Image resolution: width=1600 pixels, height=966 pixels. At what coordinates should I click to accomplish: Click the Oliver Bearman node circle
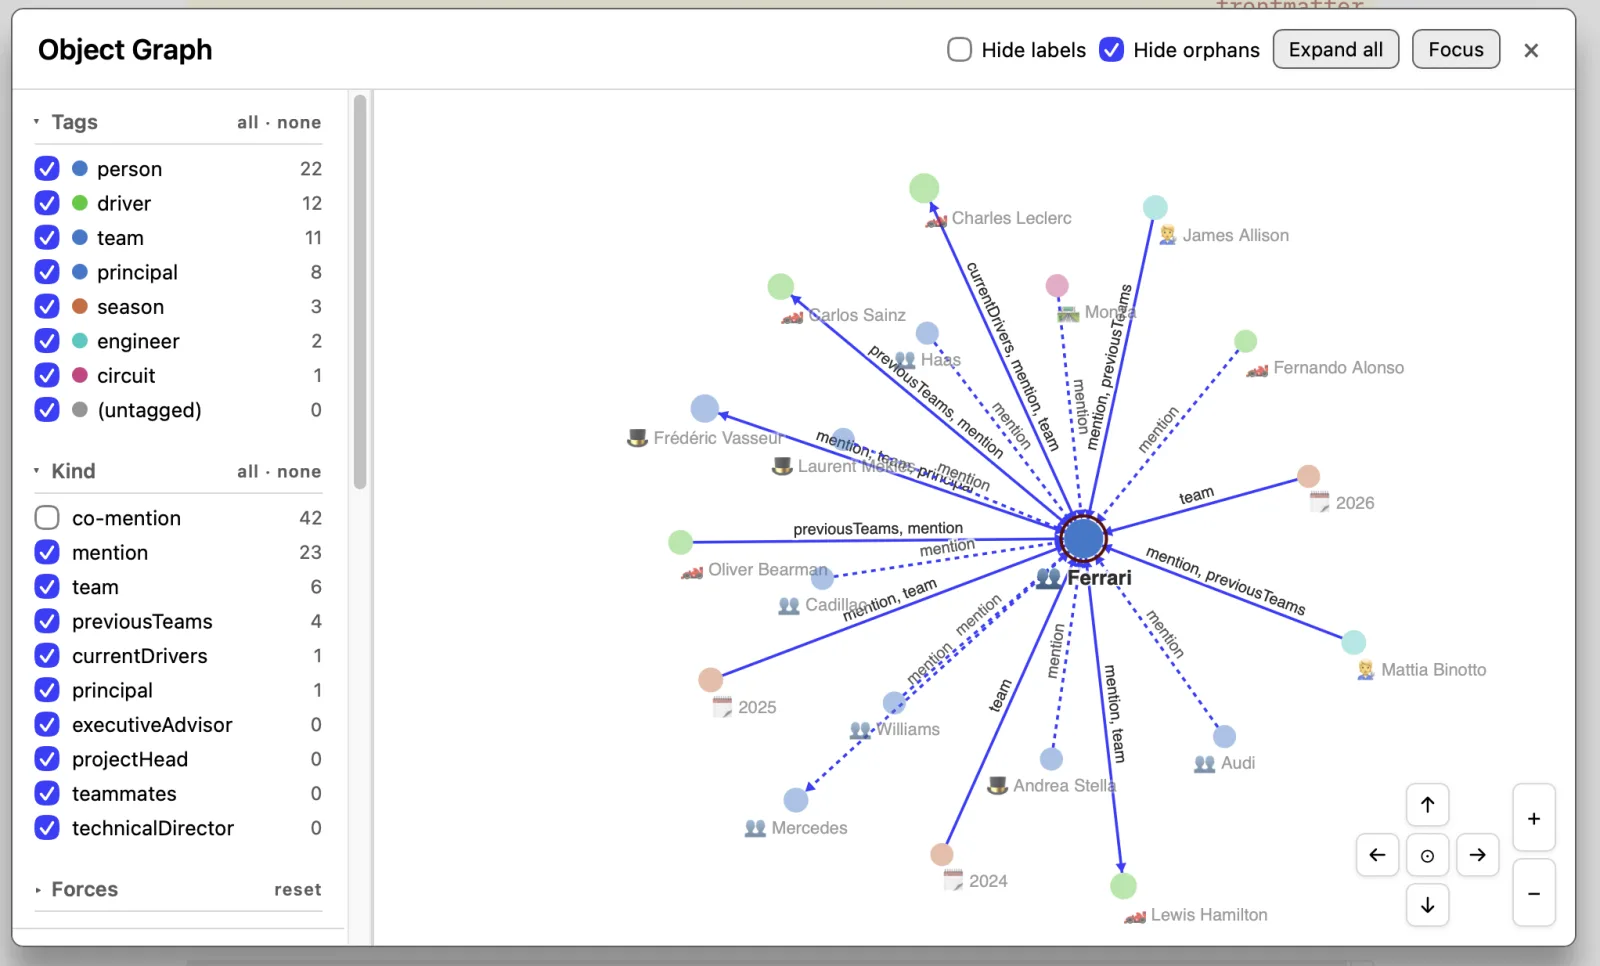pyautogui.click(x=681, y=542)
